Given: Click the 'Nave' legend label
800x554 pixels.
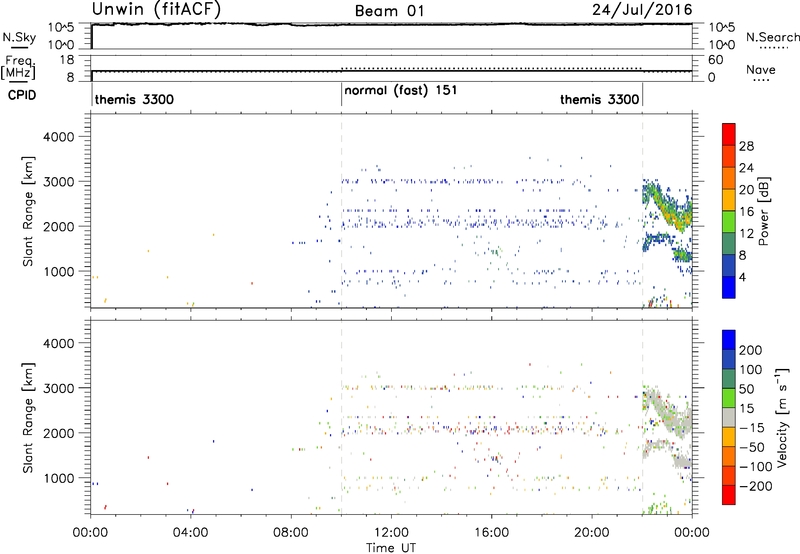Looking at the screenshot, I should coord(761,70).
